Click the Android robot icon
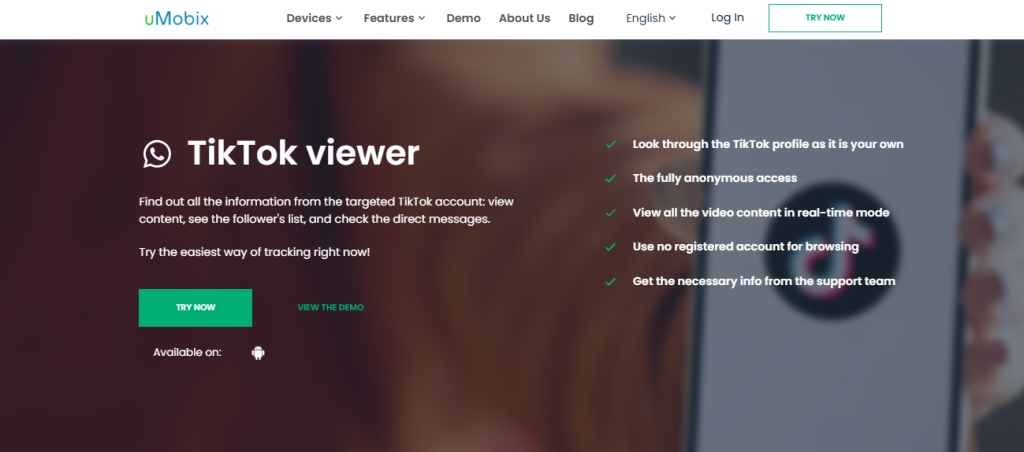The height and width of the screenshot is (452, 1024). click(258, 352)
